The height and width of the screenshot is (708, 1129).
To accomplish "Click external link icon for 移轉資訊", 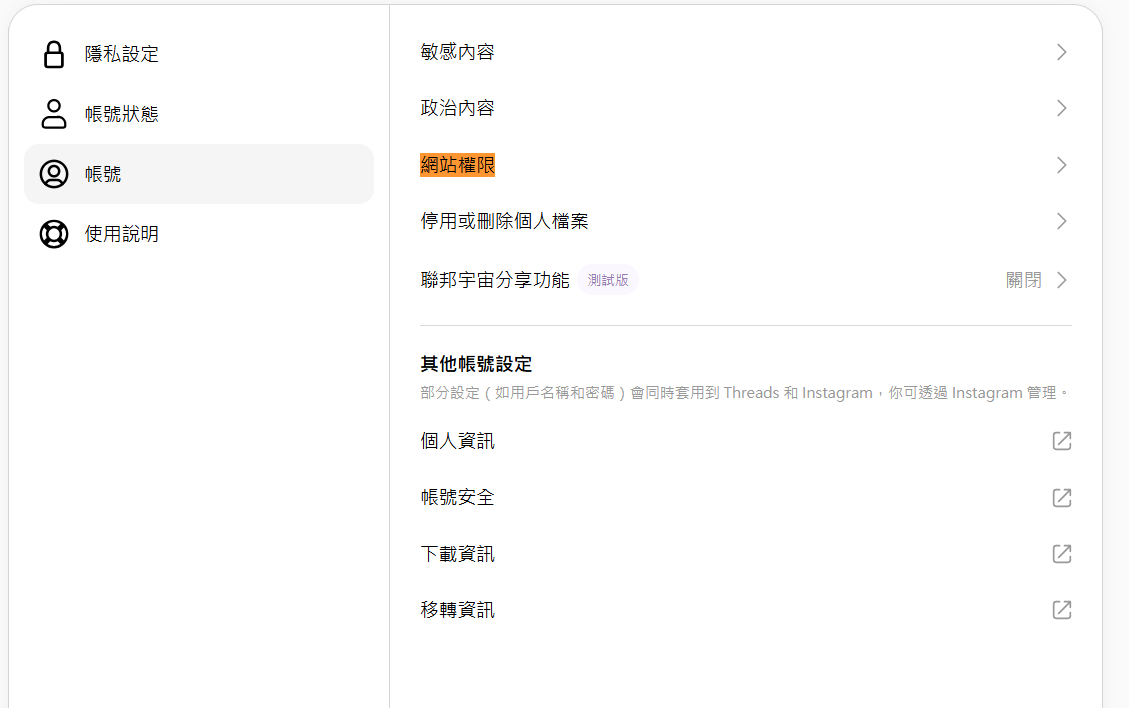I will pyautogui.click(x=1062, y=610).
